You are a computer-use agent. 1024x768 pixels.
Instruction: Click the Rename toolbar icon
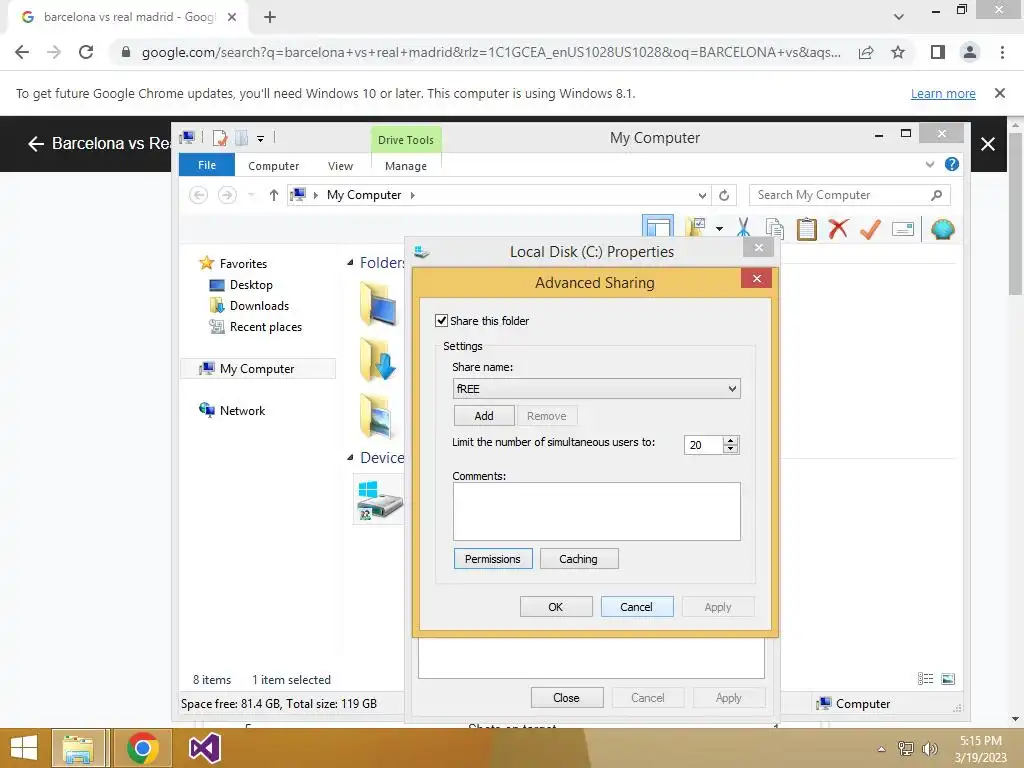pos(903,229)
